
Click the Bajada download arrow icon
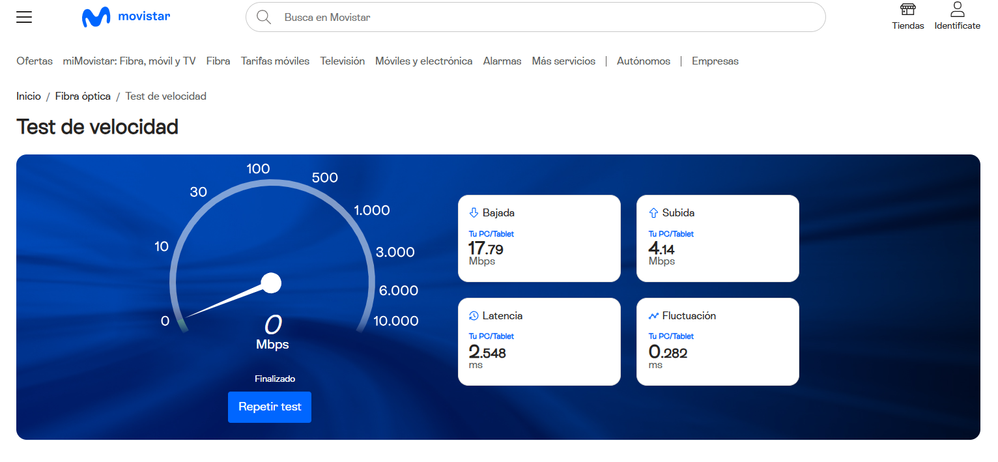click(x=474, y=213)
